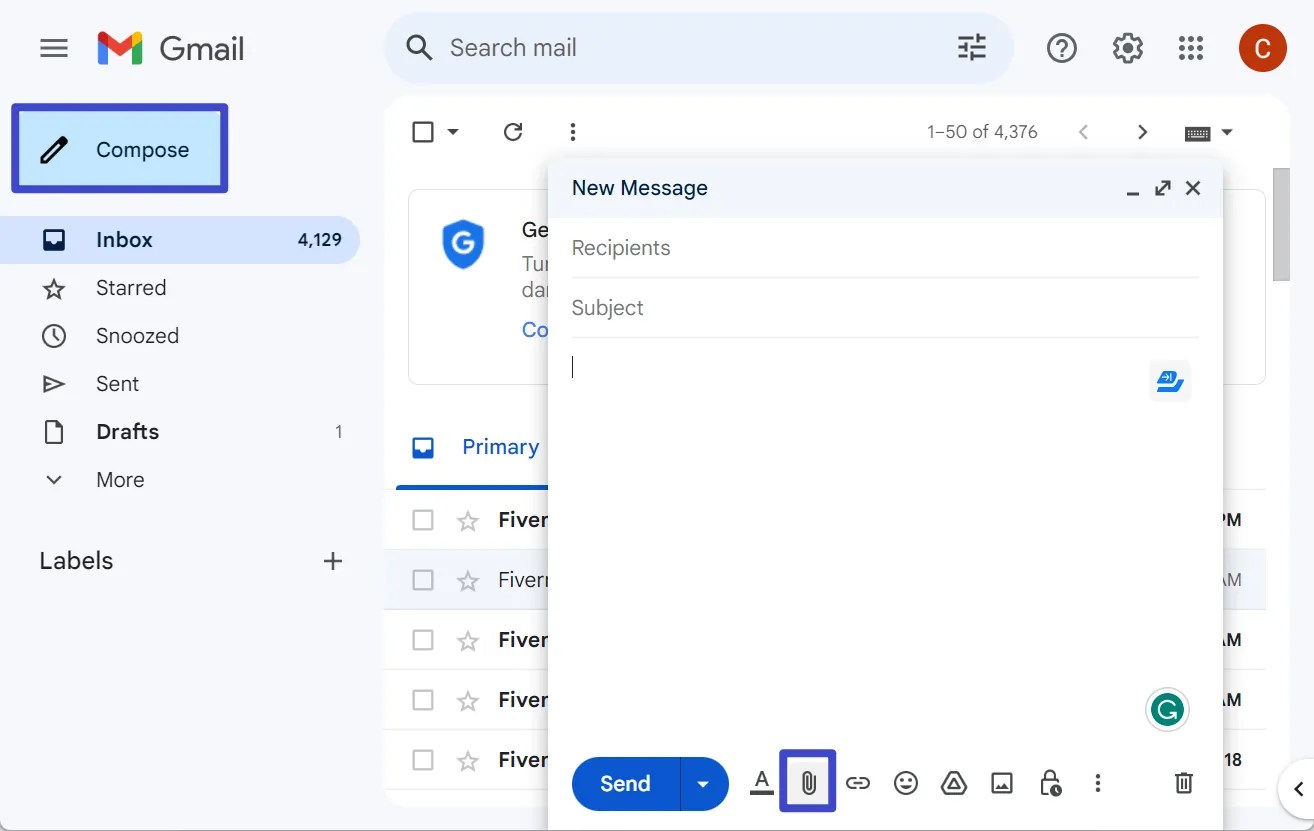Viewport: 1314px width, 831px height.
Task: Open the Insert link tool
Action: [x=858, y=783]
